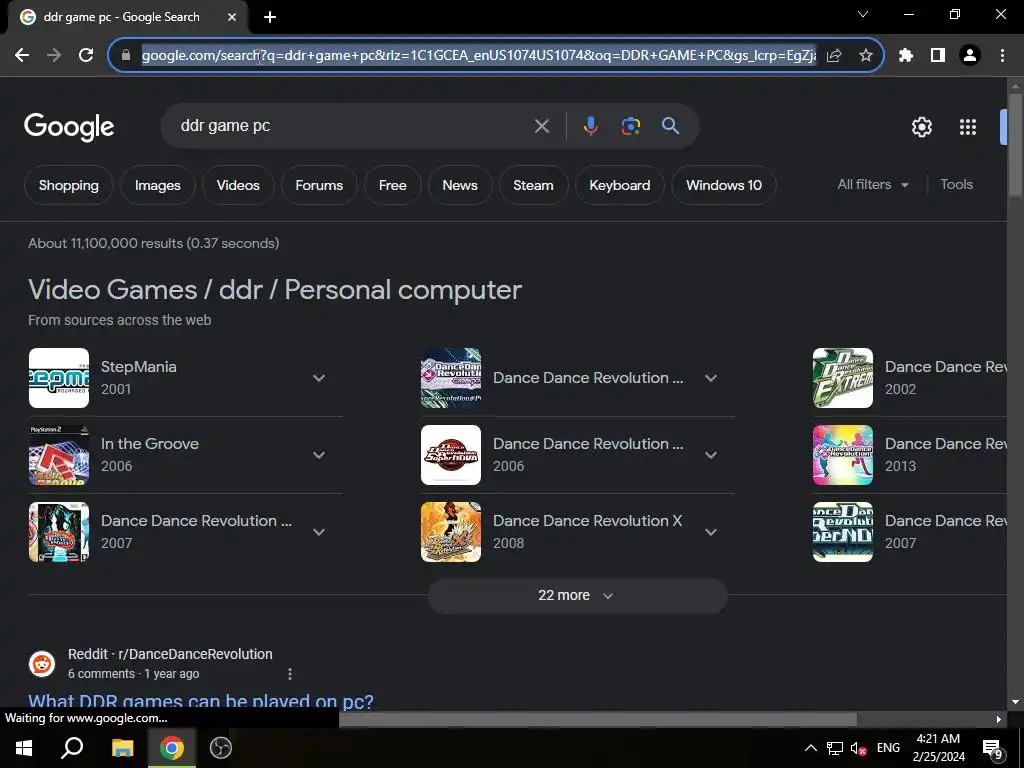Open the Windows Start menu
This screenshot has height=768, width=1024.
coord(24,748)
